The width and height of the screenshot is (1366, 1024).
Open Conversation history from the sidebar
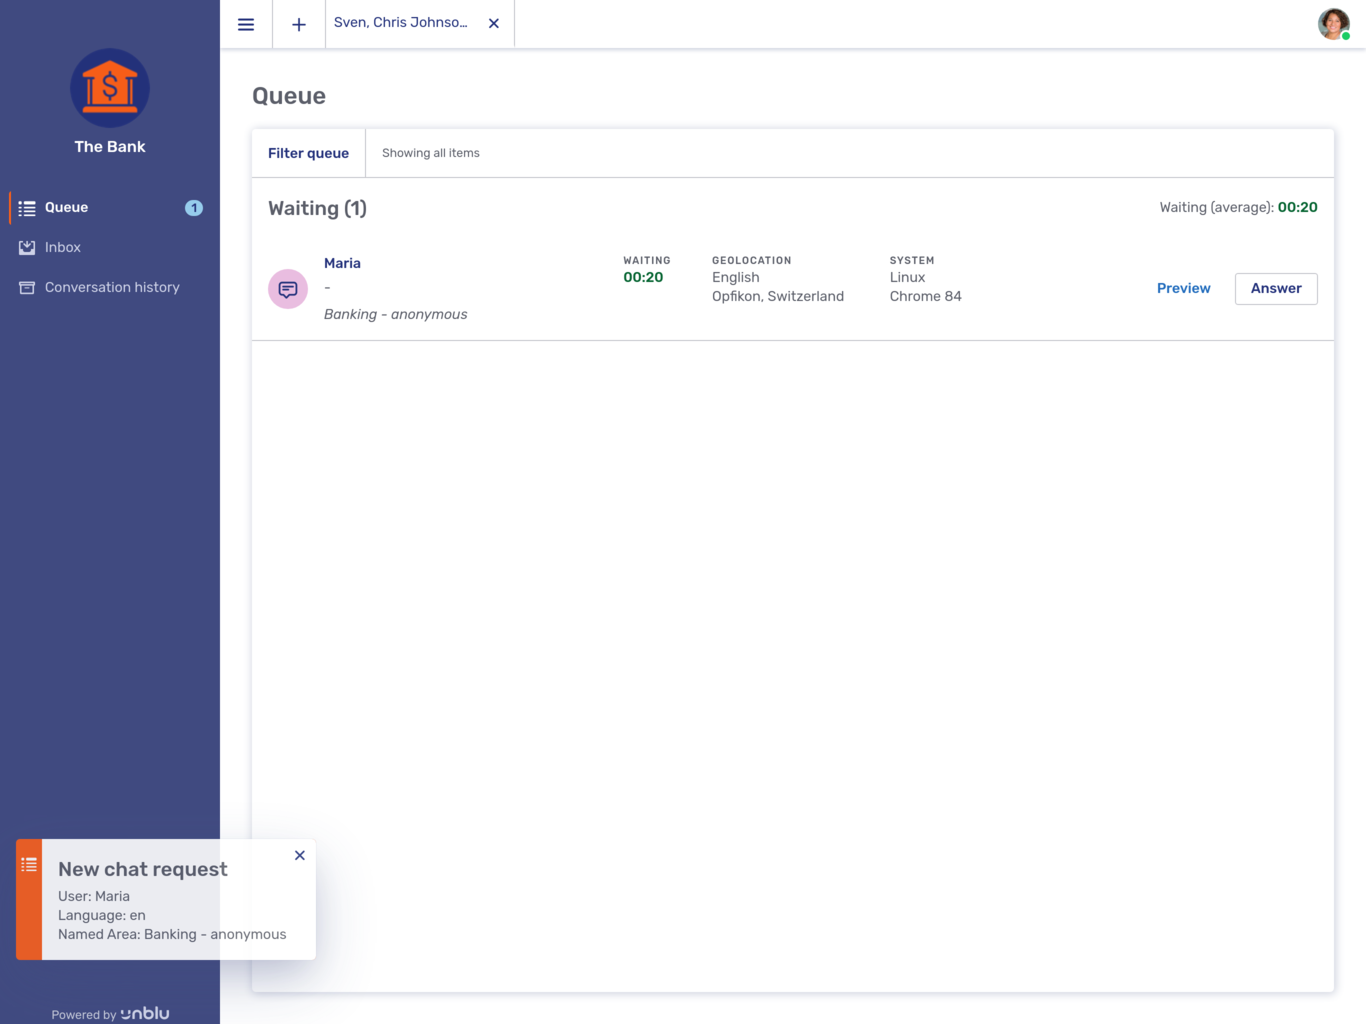pos(112,287)
